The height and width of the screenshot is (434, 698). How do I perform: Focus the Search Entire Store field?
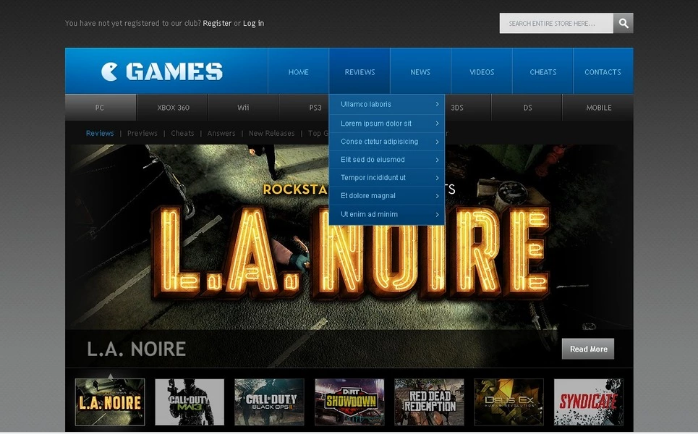556,23
